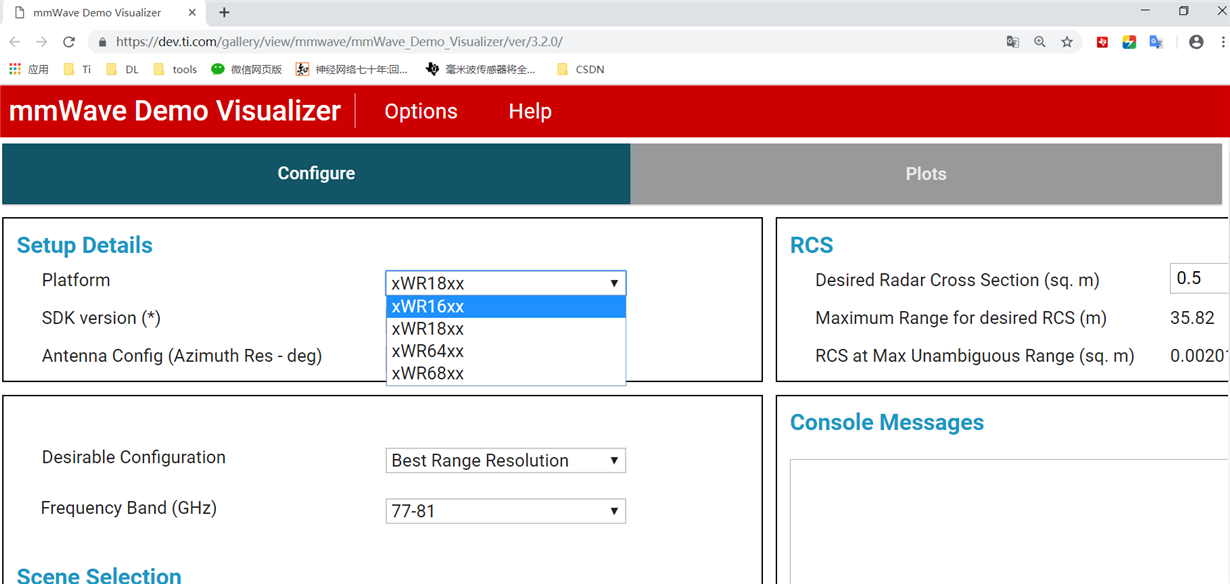Viewport: 1230px width, 584px height.
Task: Click the browser back arrow
Action: coord(15,42)
